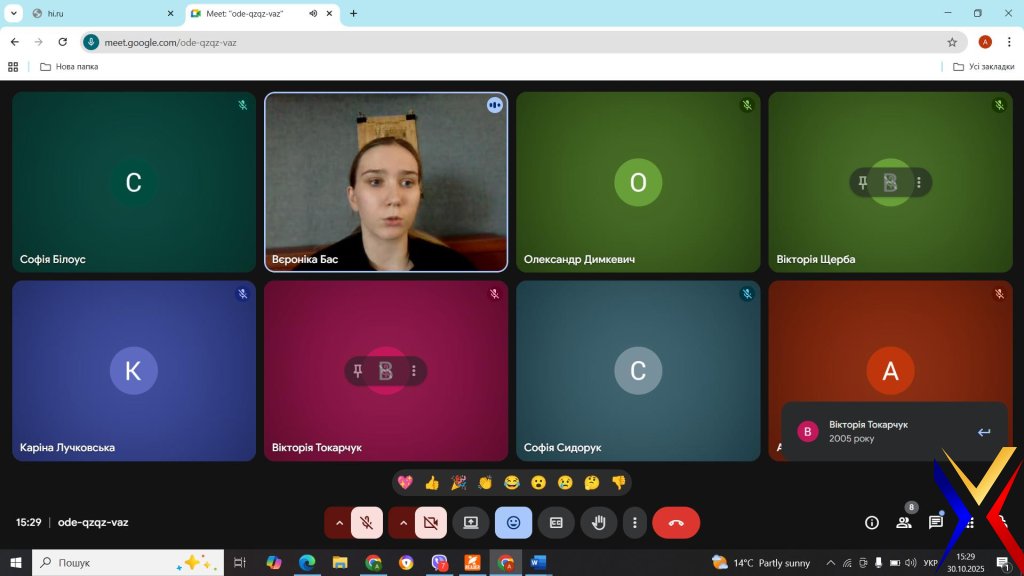Expand video settings arrow beside camera

(402, 522)
